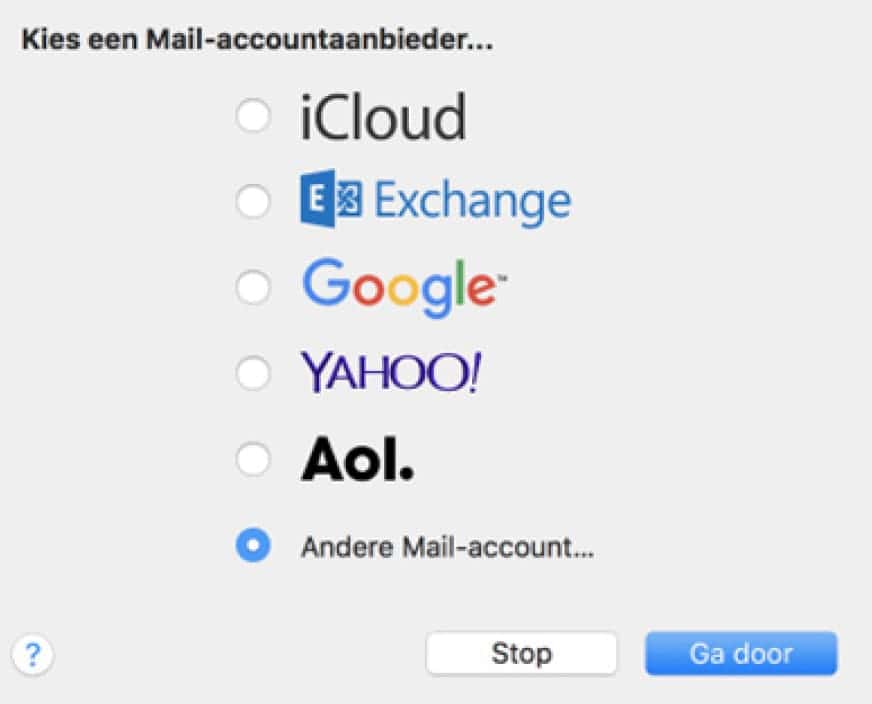The width and height of the screenshot is (872, 704).
Task: Click the blue Exchange logo icon
Action: (331, 199)
